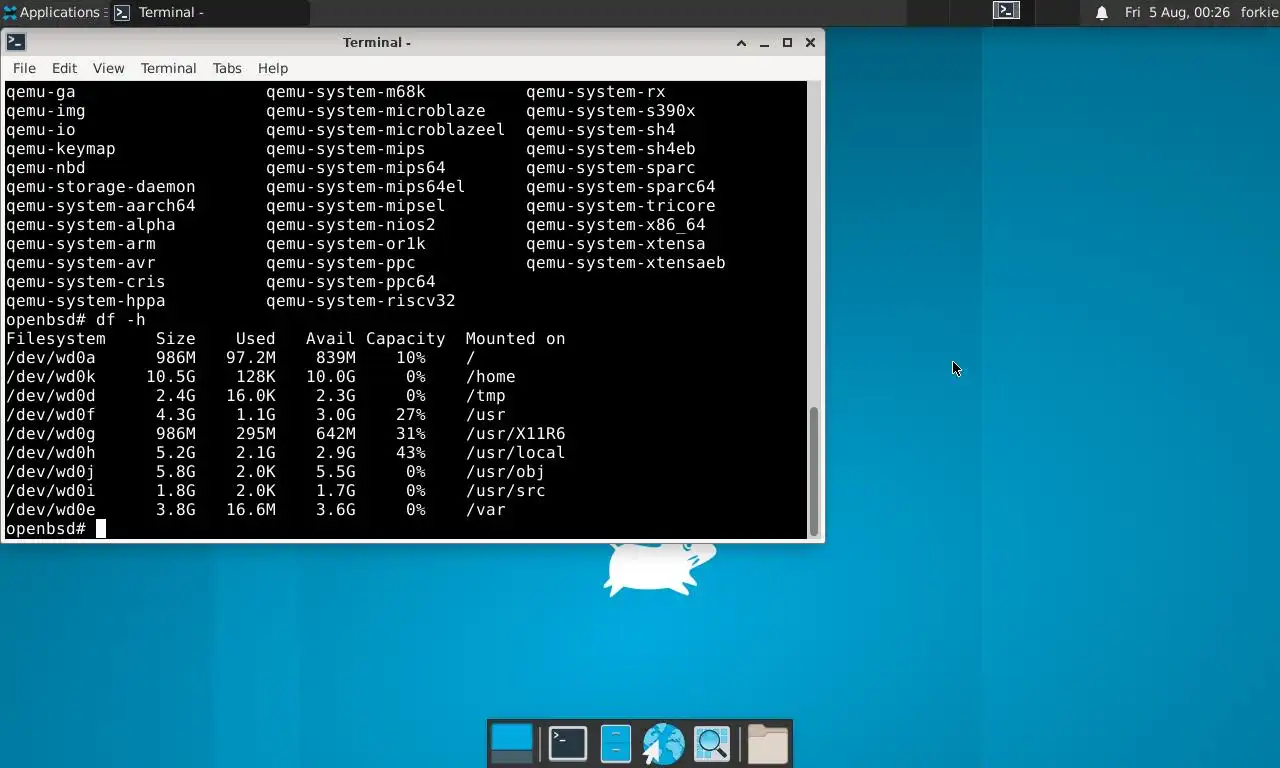The width and height of the screenshot is (1280, 768).
Task: Click 'qemu-img' in the terminal output
Action: (46, 111)
